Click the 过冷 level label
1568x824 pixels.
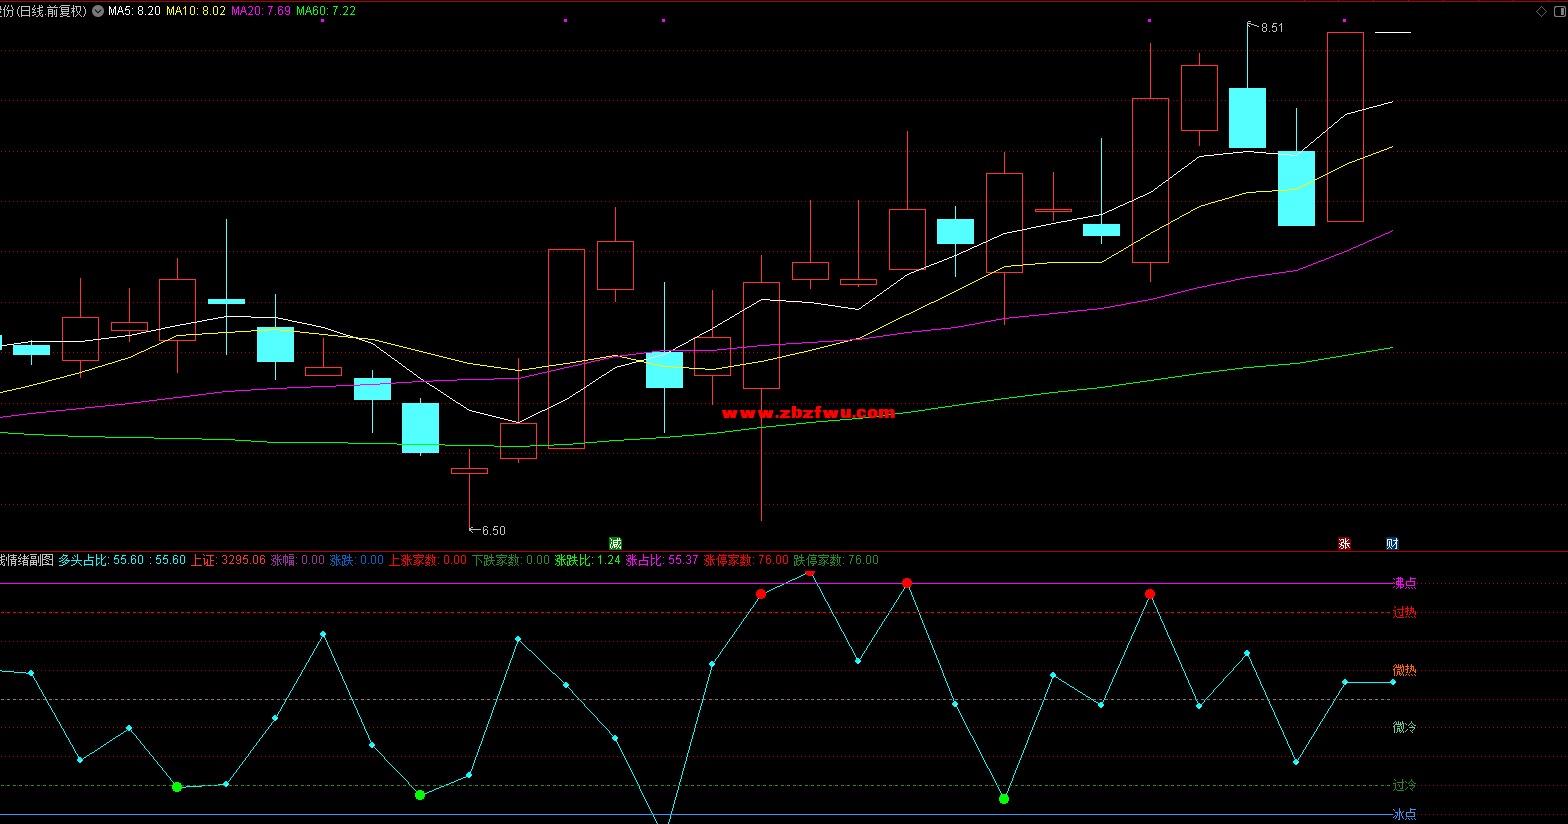click(1404, 786)
